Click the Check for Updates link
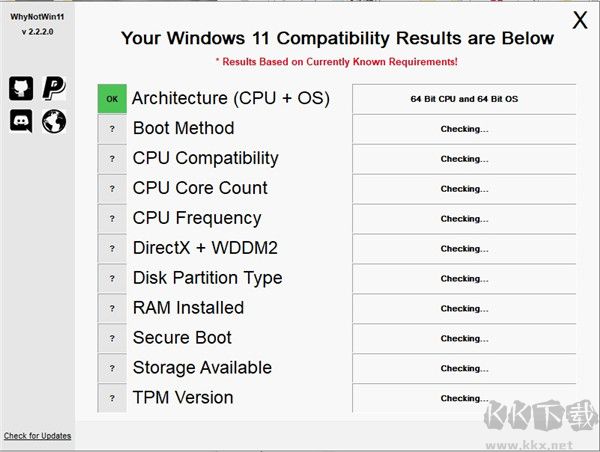The width and height of the screenshot is (600, 452). point(37,436)
